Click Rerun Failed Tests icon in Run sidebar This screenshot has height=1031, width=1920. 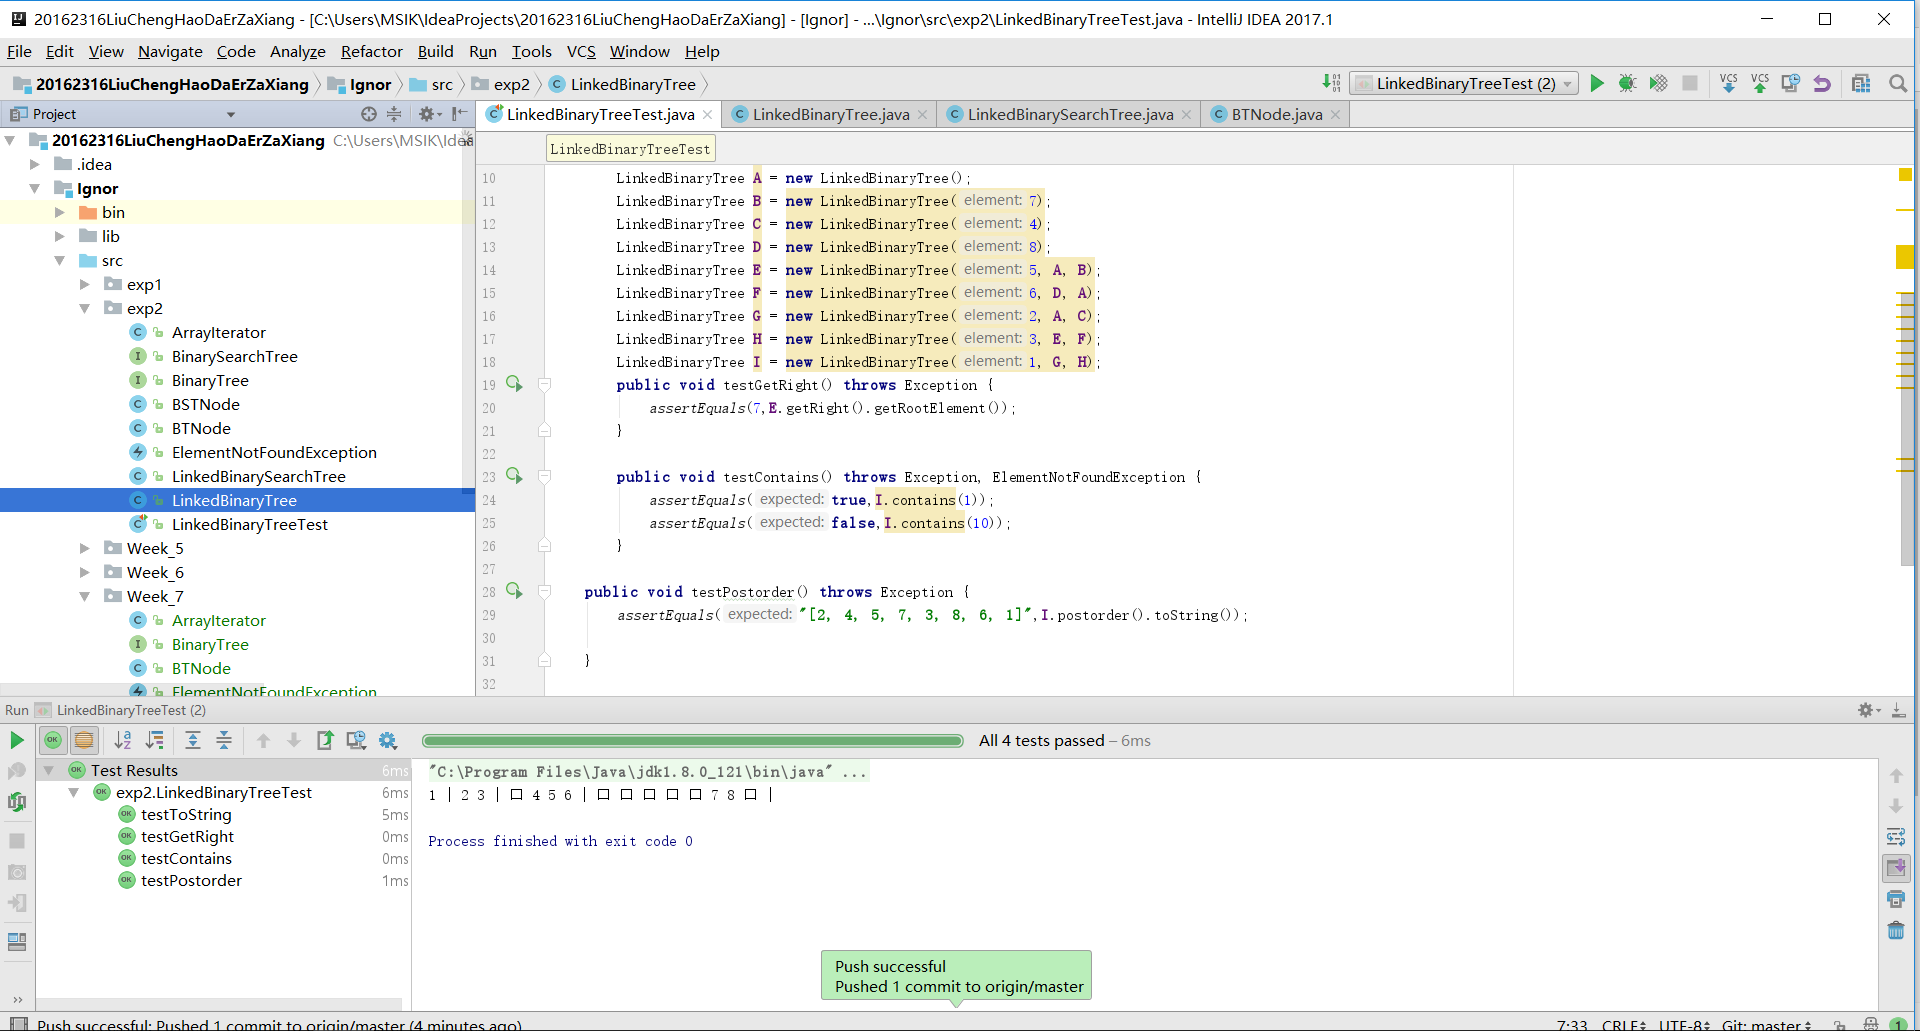coord(17,771)
